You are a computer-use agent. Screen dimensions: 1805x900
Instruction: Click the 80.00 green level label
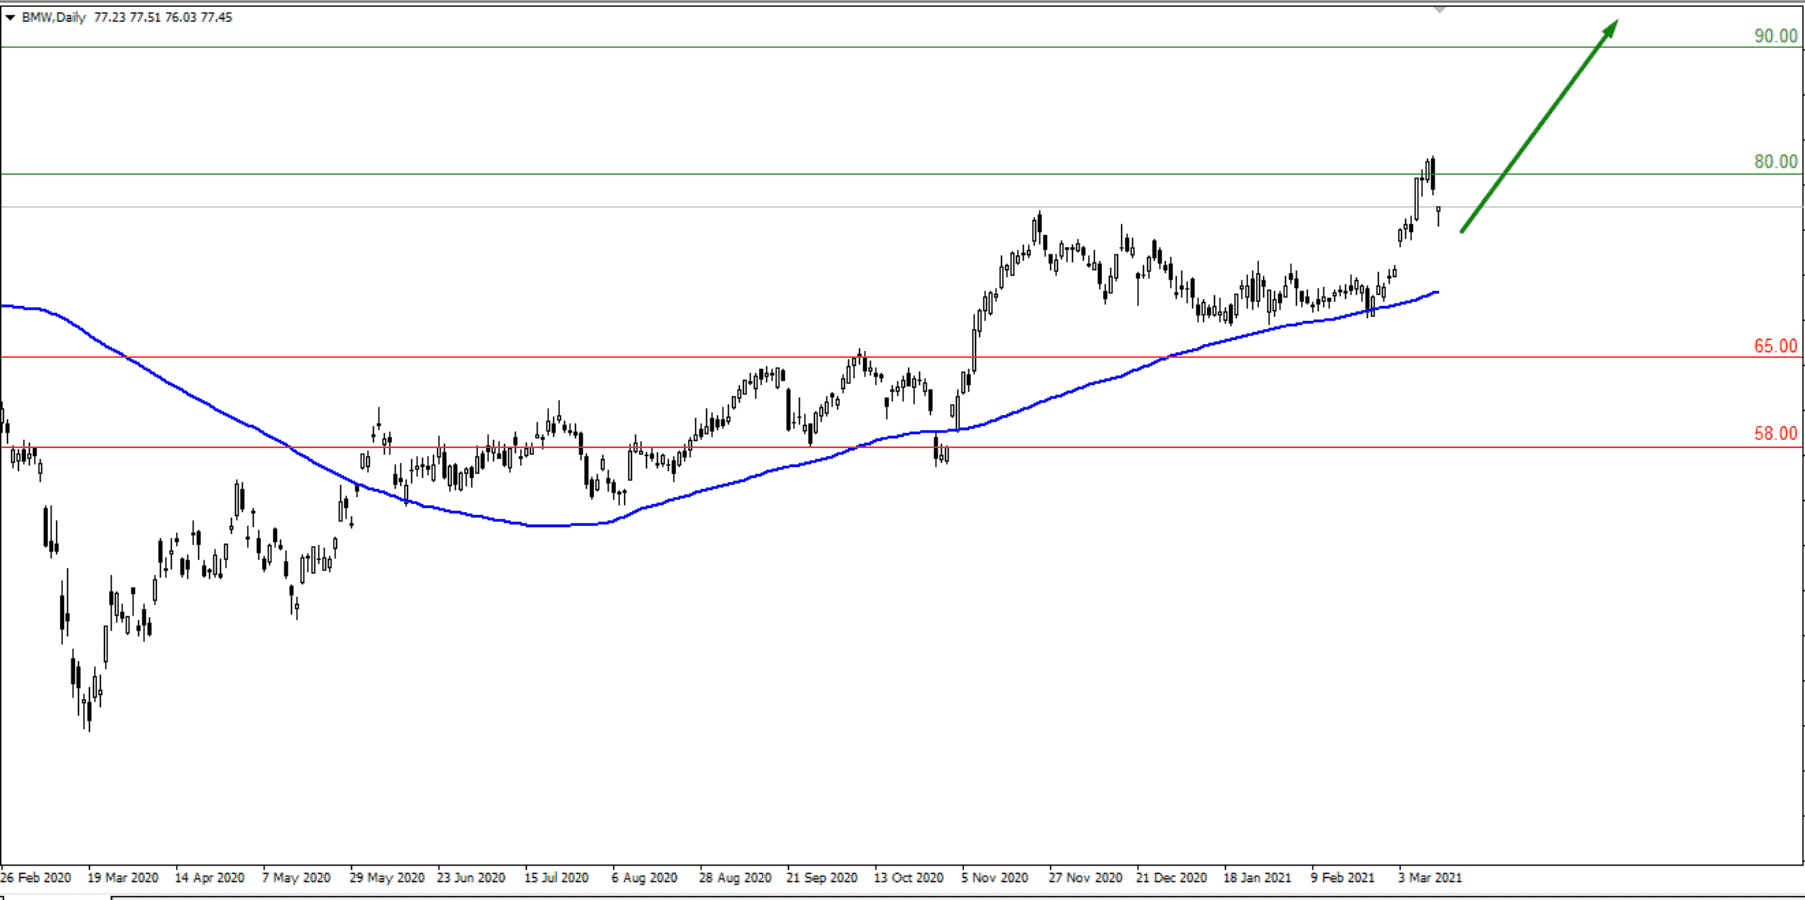point(1775,162)
